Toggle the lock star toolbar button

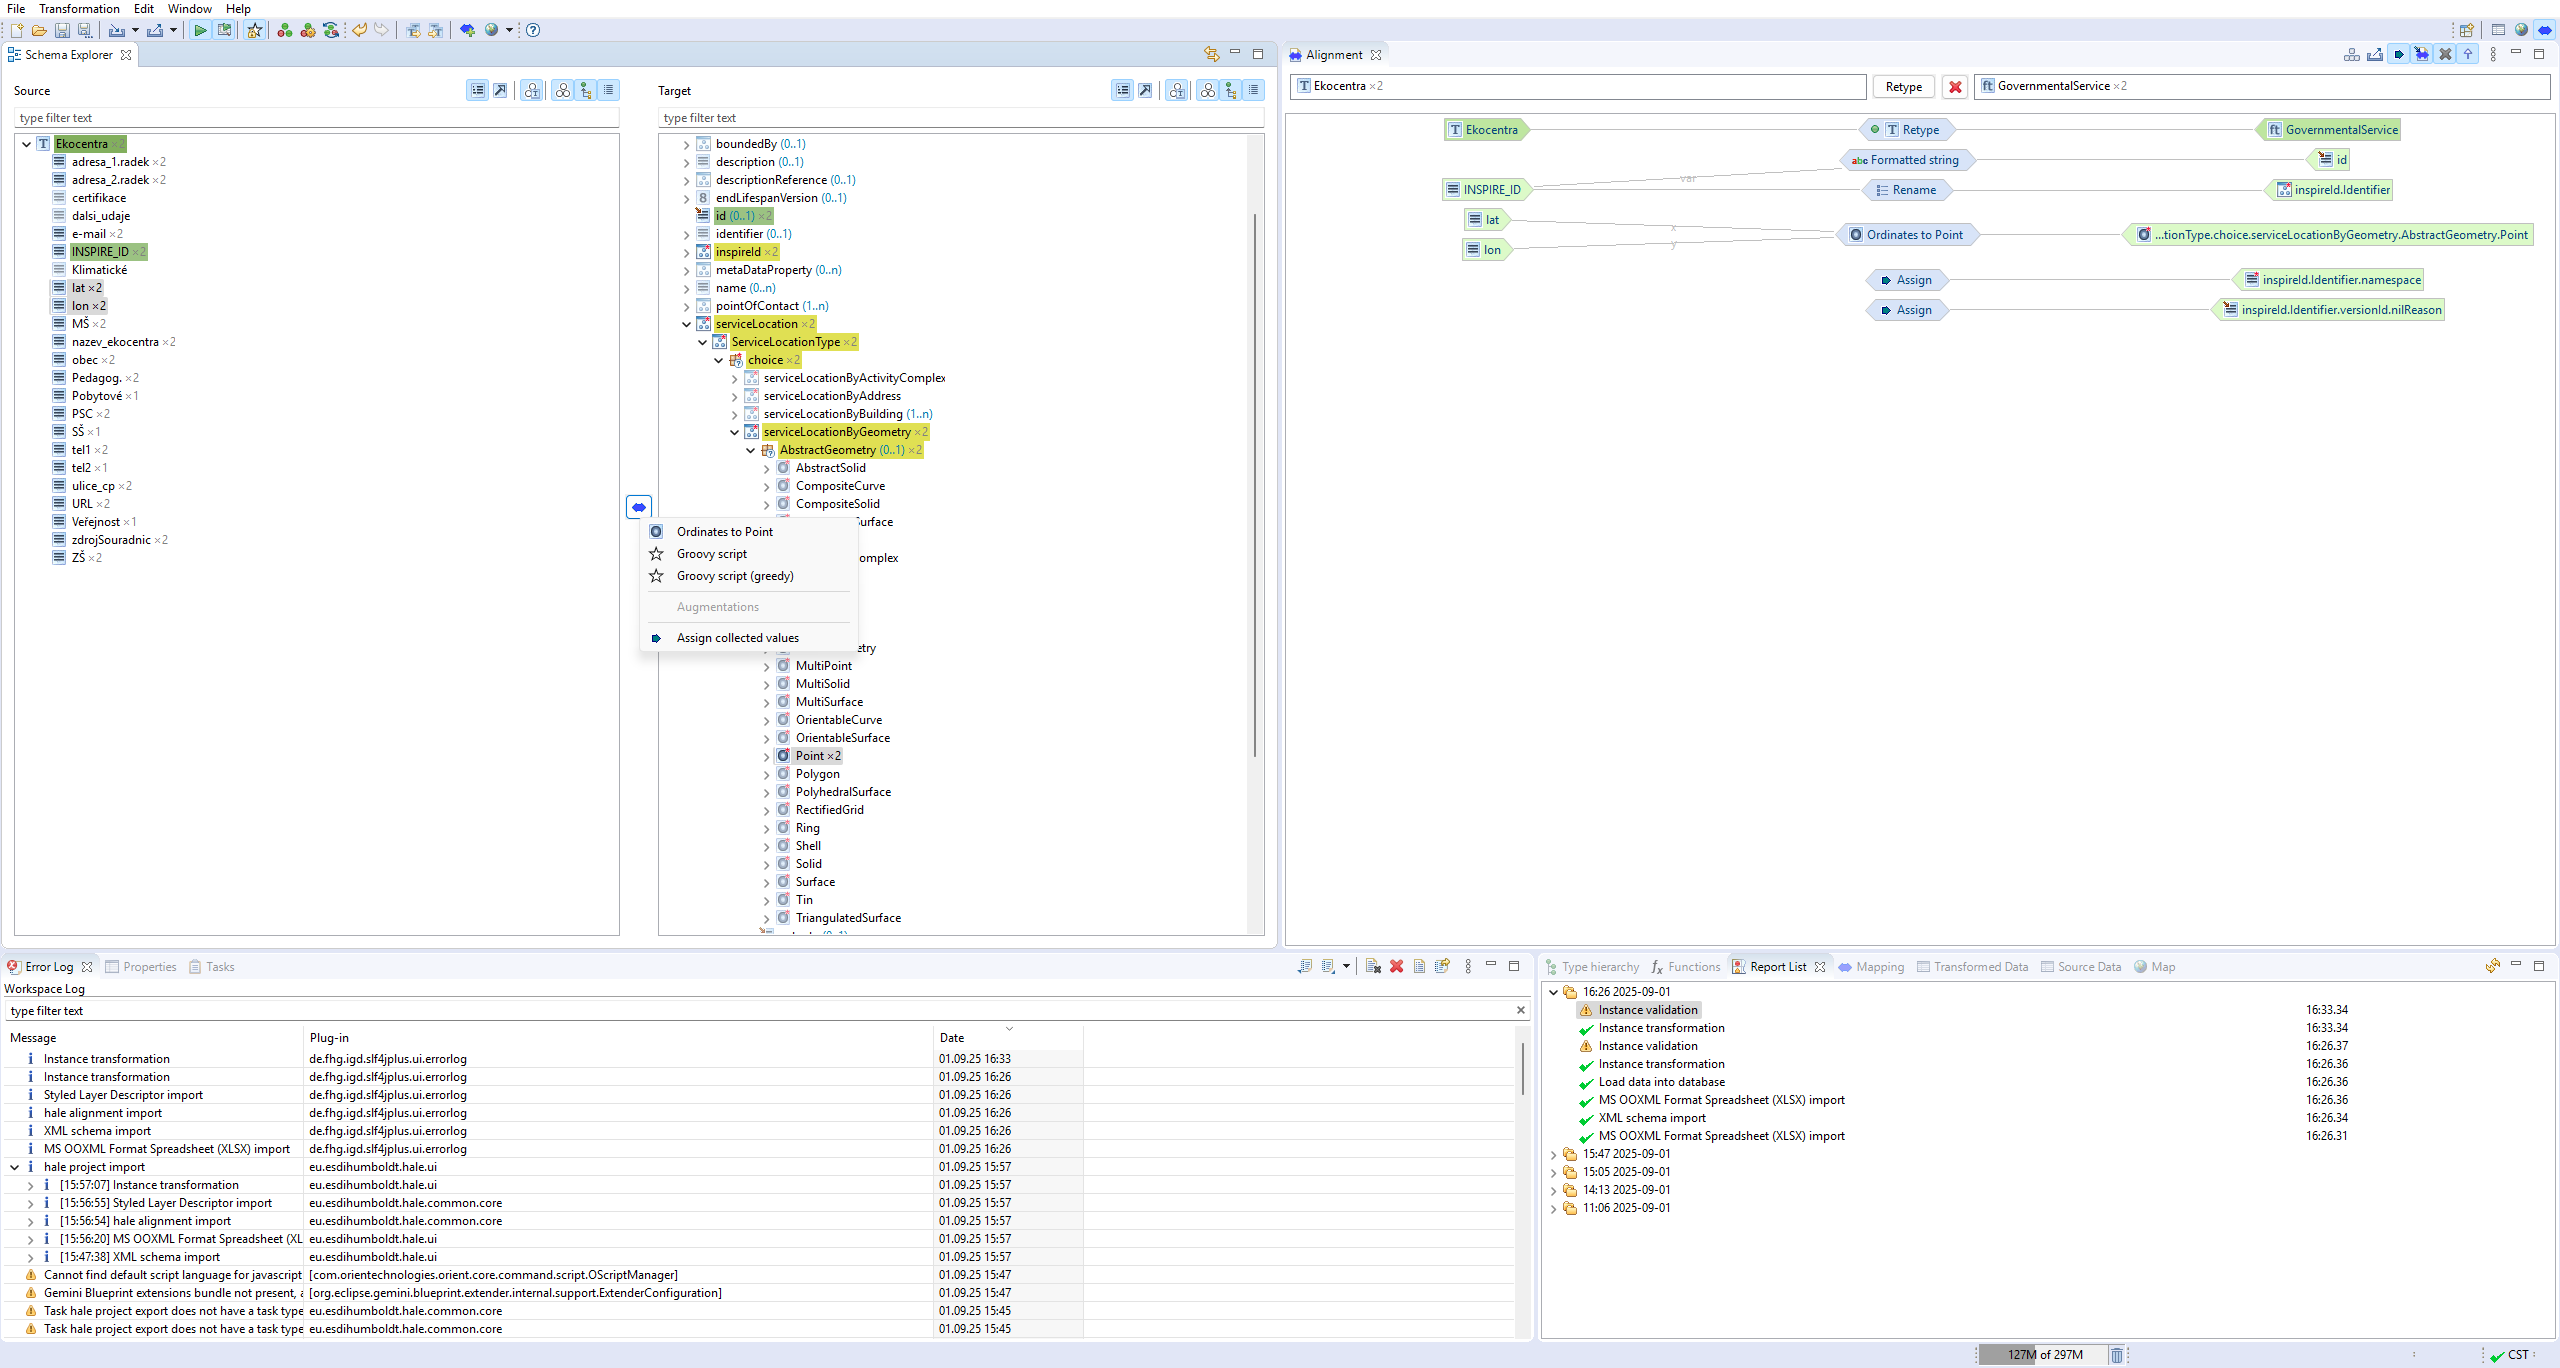tap(255, 30)
